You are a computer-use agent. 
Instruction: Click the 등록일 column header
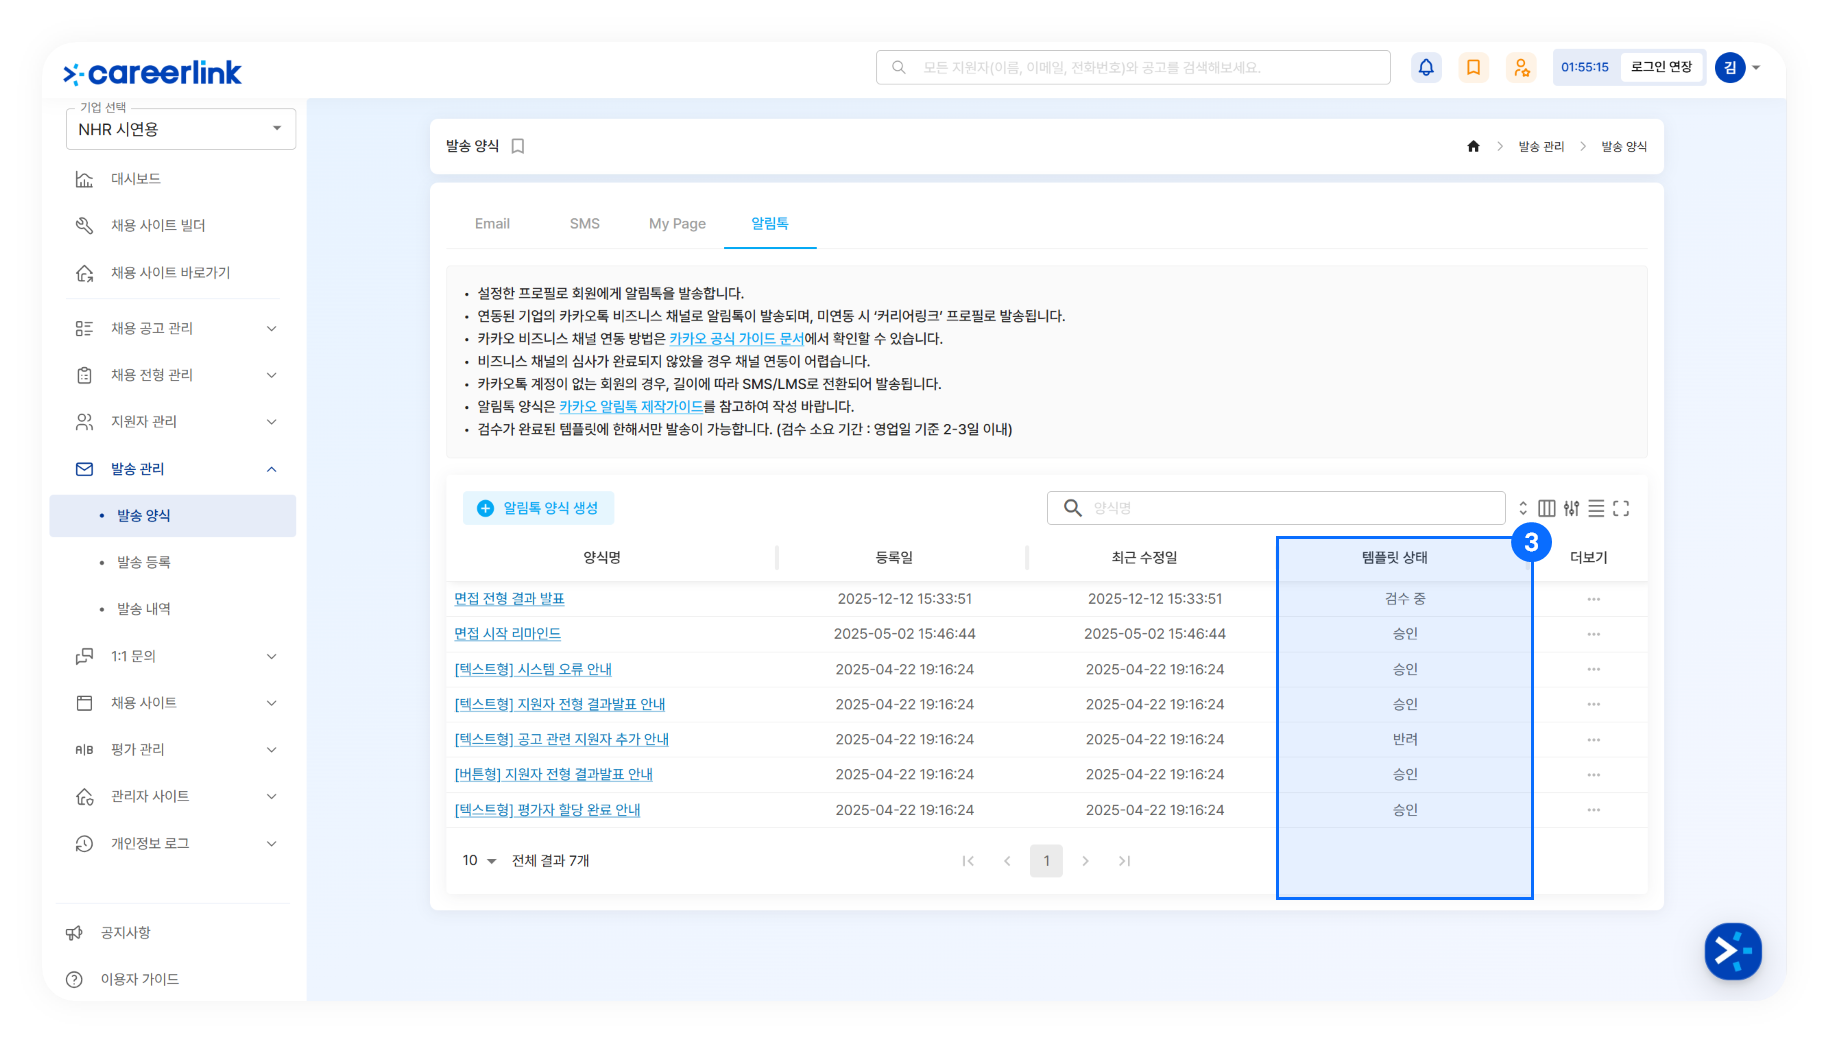point(894,558)
